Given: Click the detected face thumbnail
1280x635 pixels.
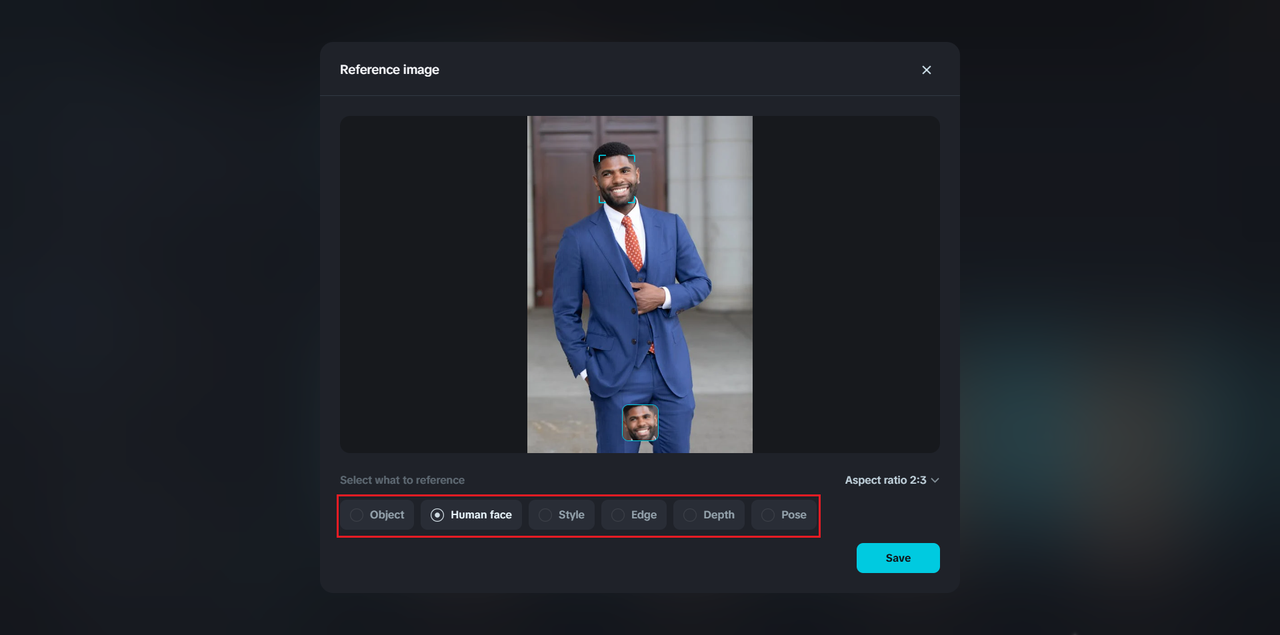Looking at the screenshot, I should coord(640,423).
